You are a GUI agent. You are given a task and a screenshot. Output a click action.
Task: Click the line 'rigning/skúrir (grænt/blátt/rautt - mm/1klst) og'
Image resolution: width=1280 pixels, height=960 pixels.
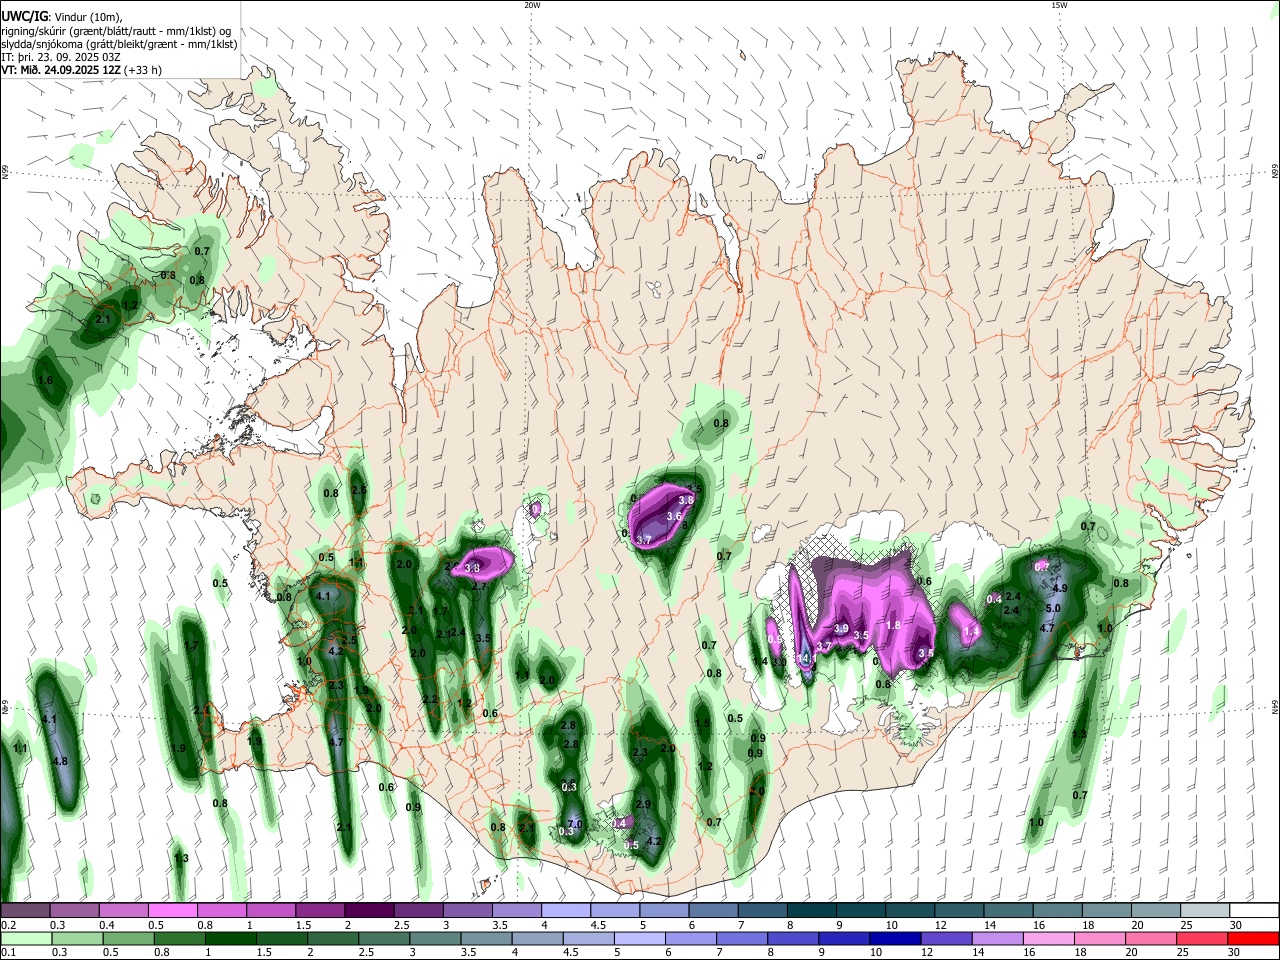(116, 31)
